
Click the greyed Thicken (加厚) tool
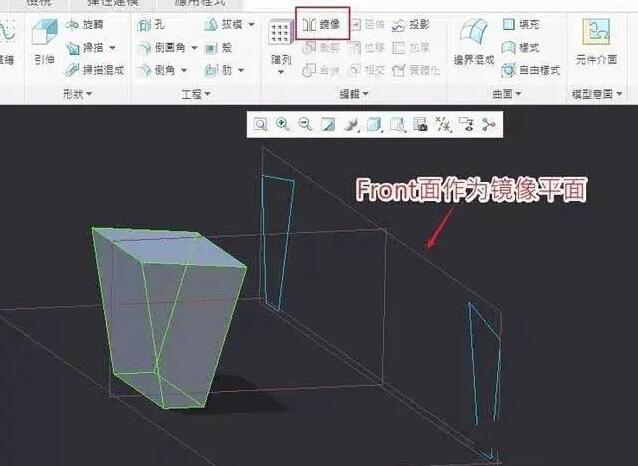tap(411, 48)
